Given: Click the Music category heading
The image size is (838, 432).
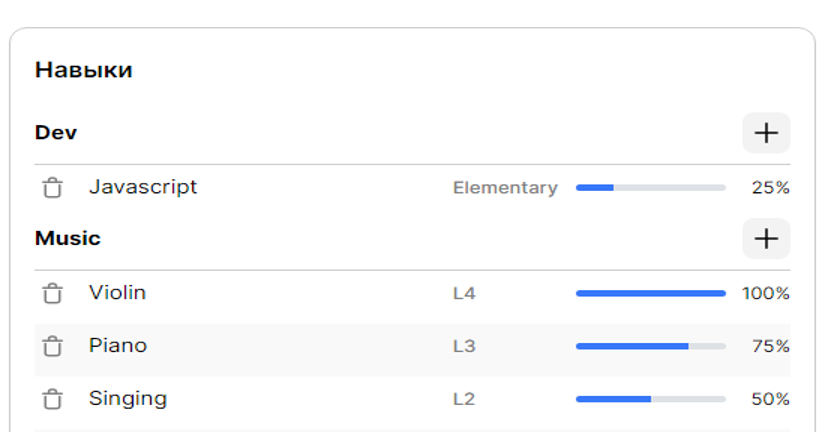Looking at the screenshot, I should click(68, 239).
